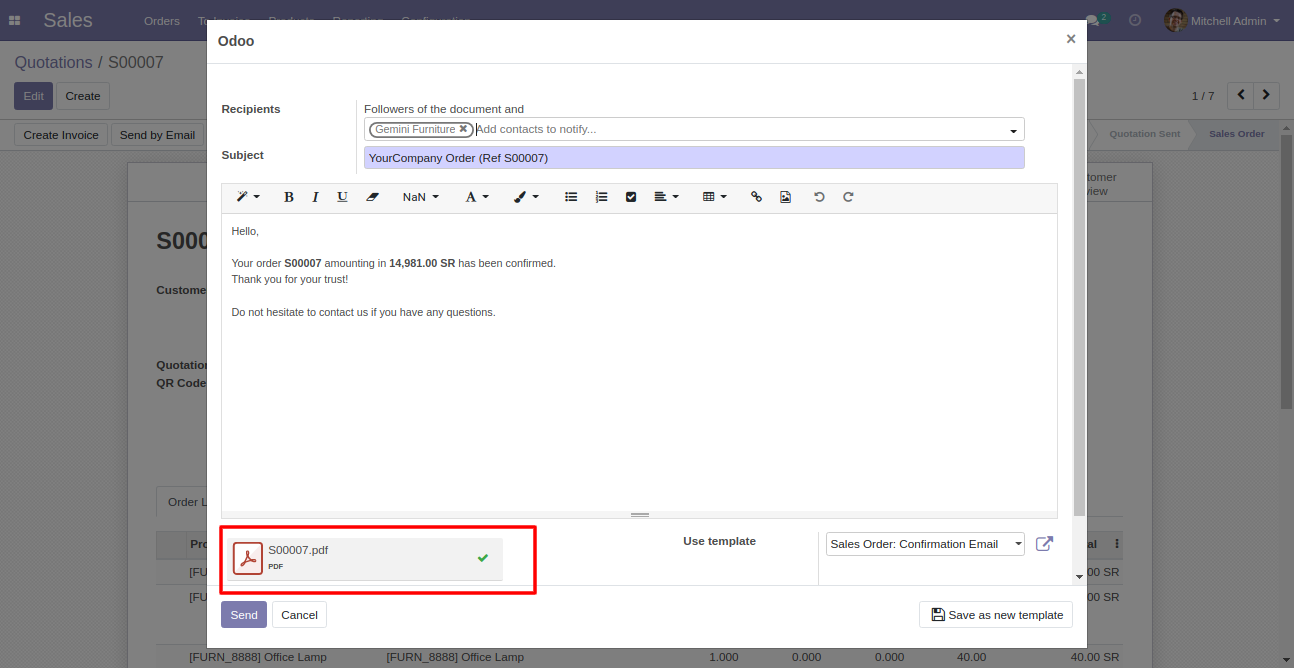This screenshot has width=1294, height=668.
Task: Insert an unordered bullet list
Action: coord(571,197)
